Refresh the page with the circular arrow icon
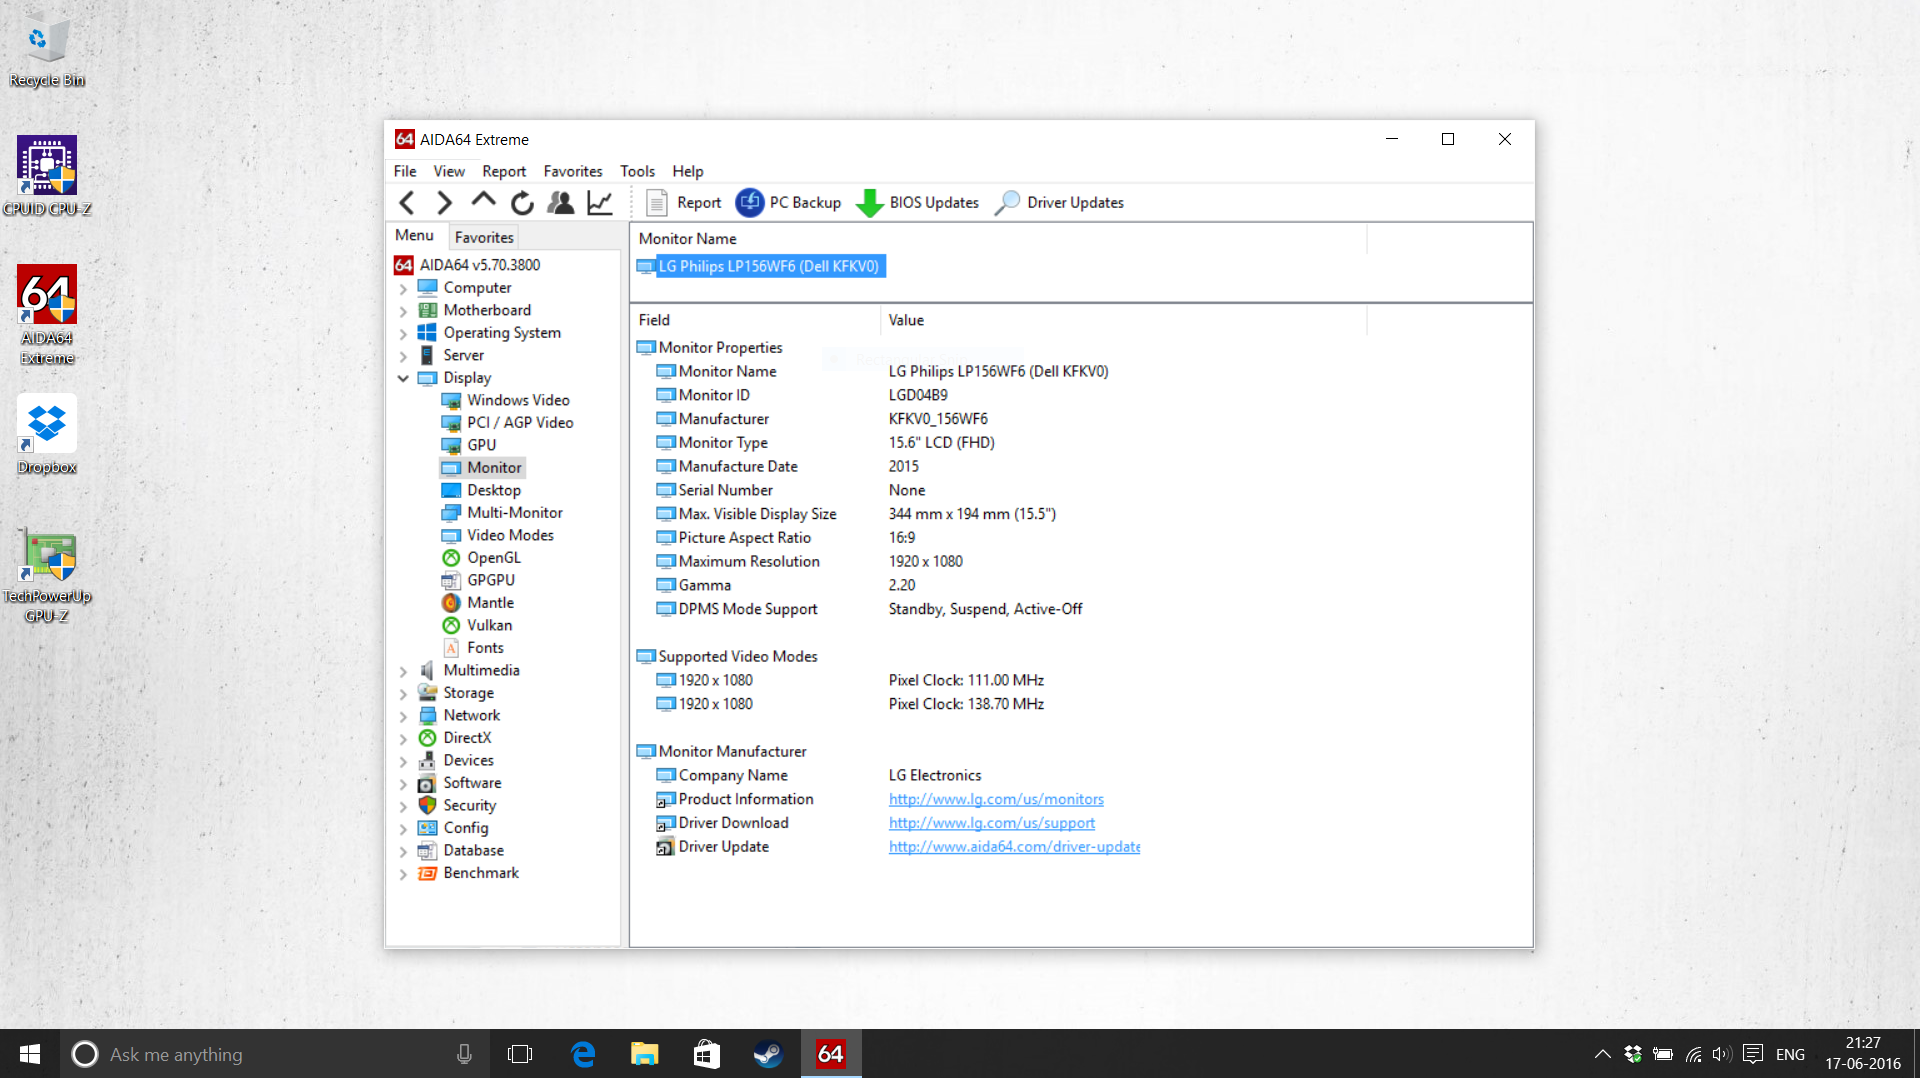 [x=522, y=203]
